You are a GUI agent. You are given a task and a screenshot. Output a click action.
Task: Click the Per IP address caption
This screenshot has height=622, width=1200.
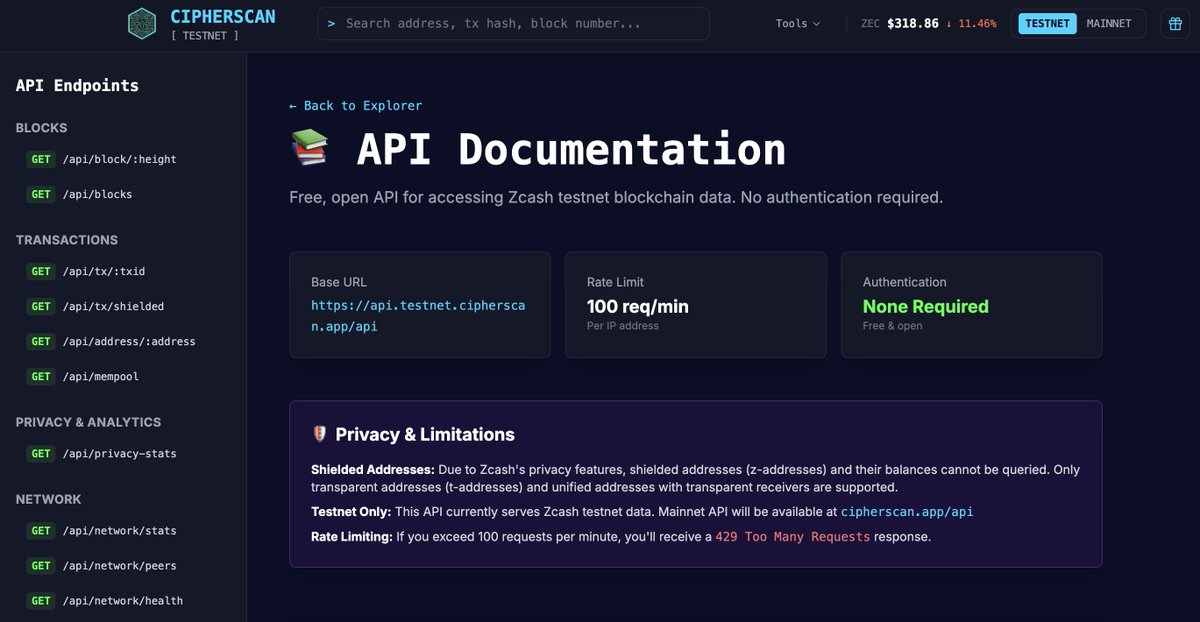click(623, 326)
